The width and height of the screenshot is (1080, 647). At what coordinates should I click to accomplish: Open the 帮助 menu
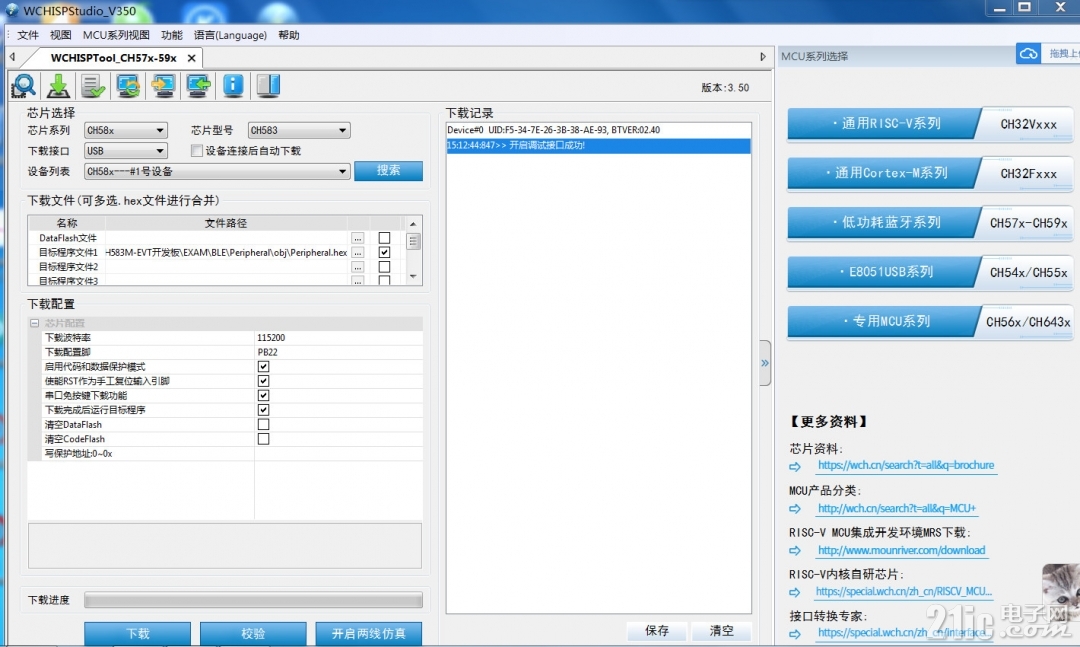point(289,35)
